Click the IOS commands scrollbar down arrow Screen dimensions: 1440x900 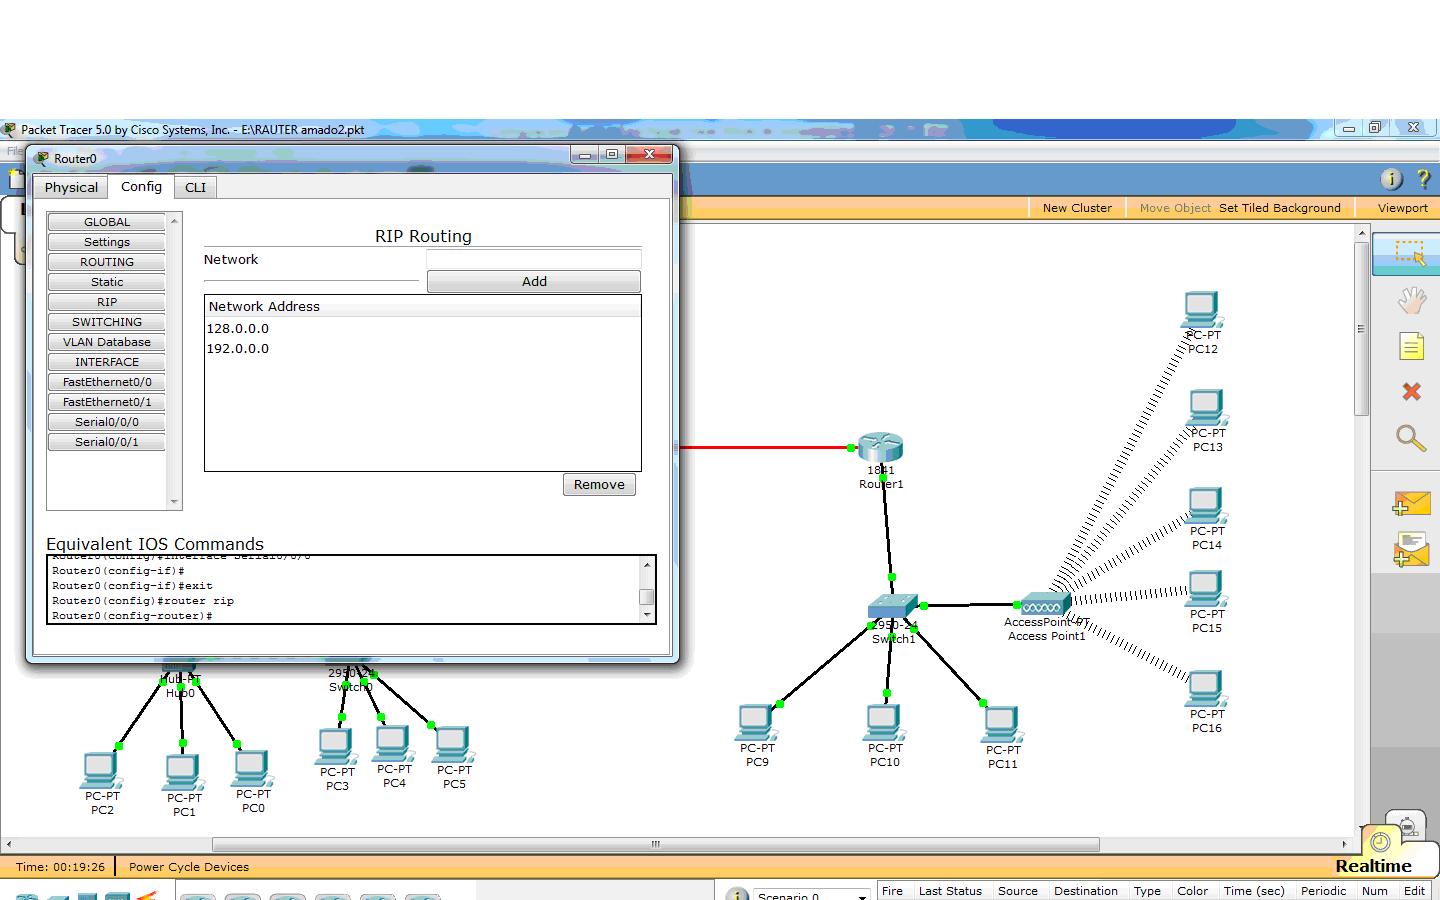click(647, 616)
